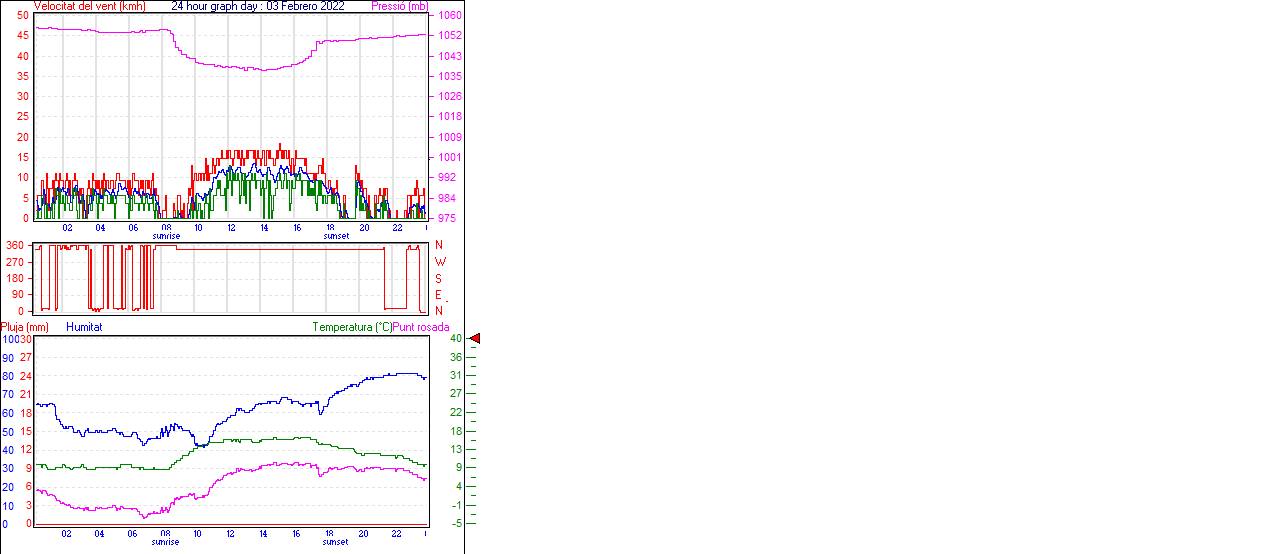The height and width of the screenshot is (554, 1280).
Task: Click the blue 'Humitat' legend label
Action: [x=84, y=327]
